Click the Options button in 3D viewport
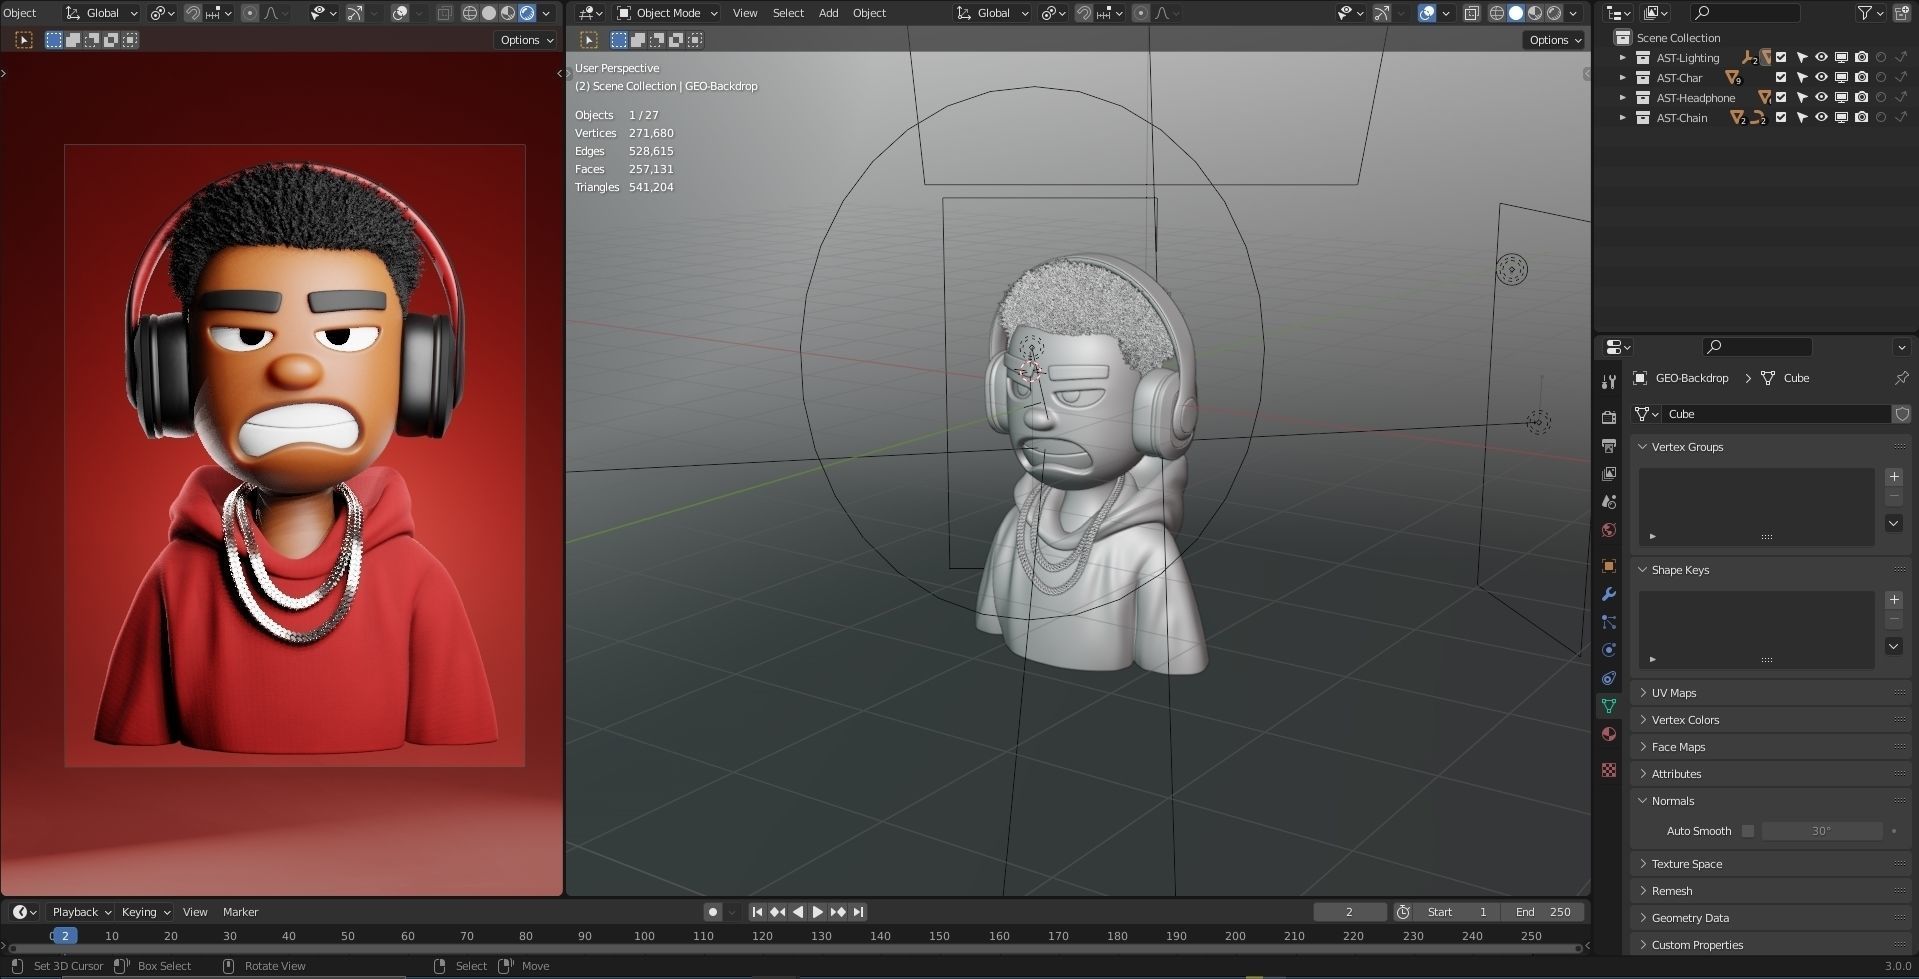The height and width of the screenshot is (979, 1919). (1554, 40)
